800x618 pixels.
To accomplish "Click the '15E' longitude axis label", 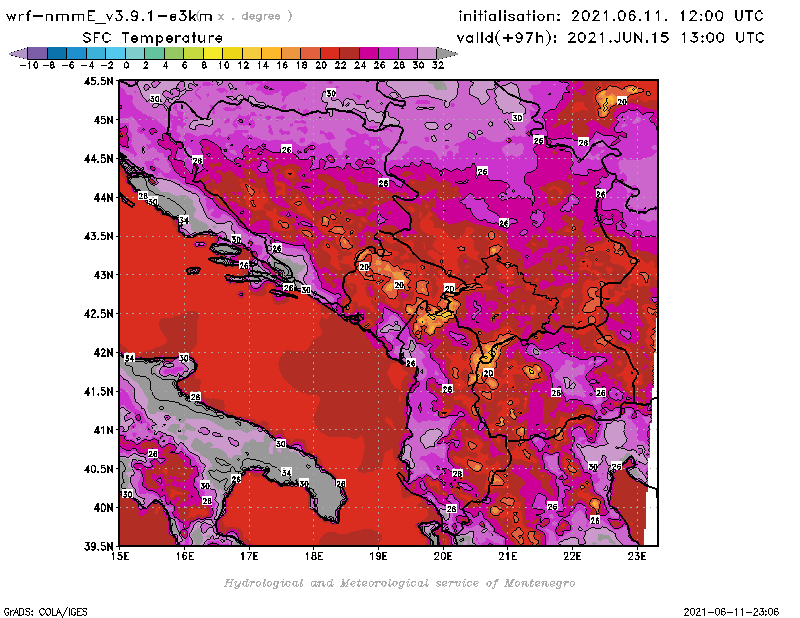I will click(x=120, y=556).
